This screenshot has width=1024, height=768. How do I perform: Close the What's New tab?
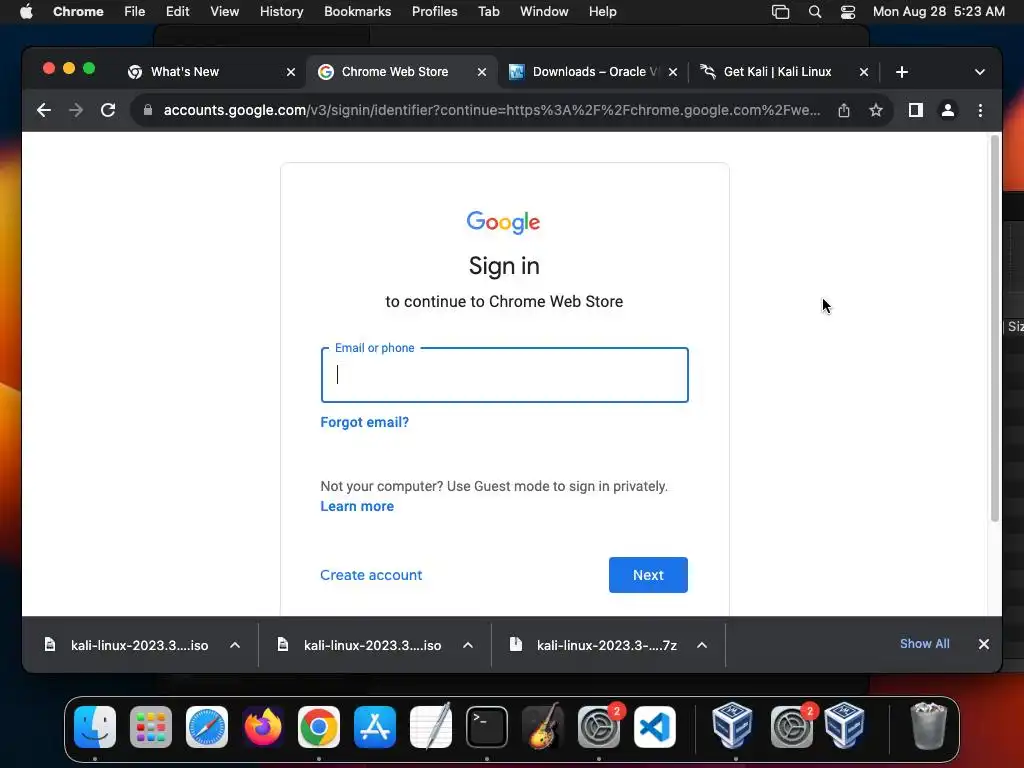291,72
